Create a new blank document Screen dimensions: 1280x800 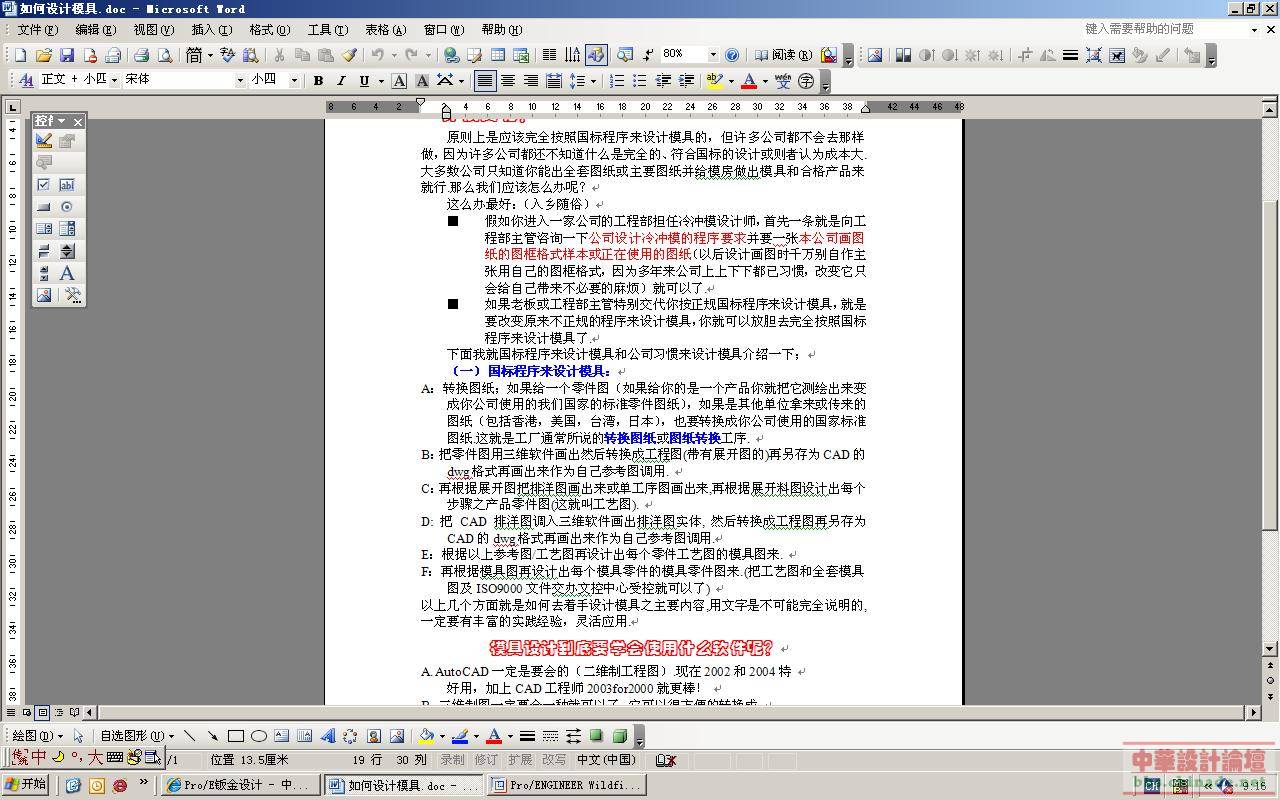[21, 55]
